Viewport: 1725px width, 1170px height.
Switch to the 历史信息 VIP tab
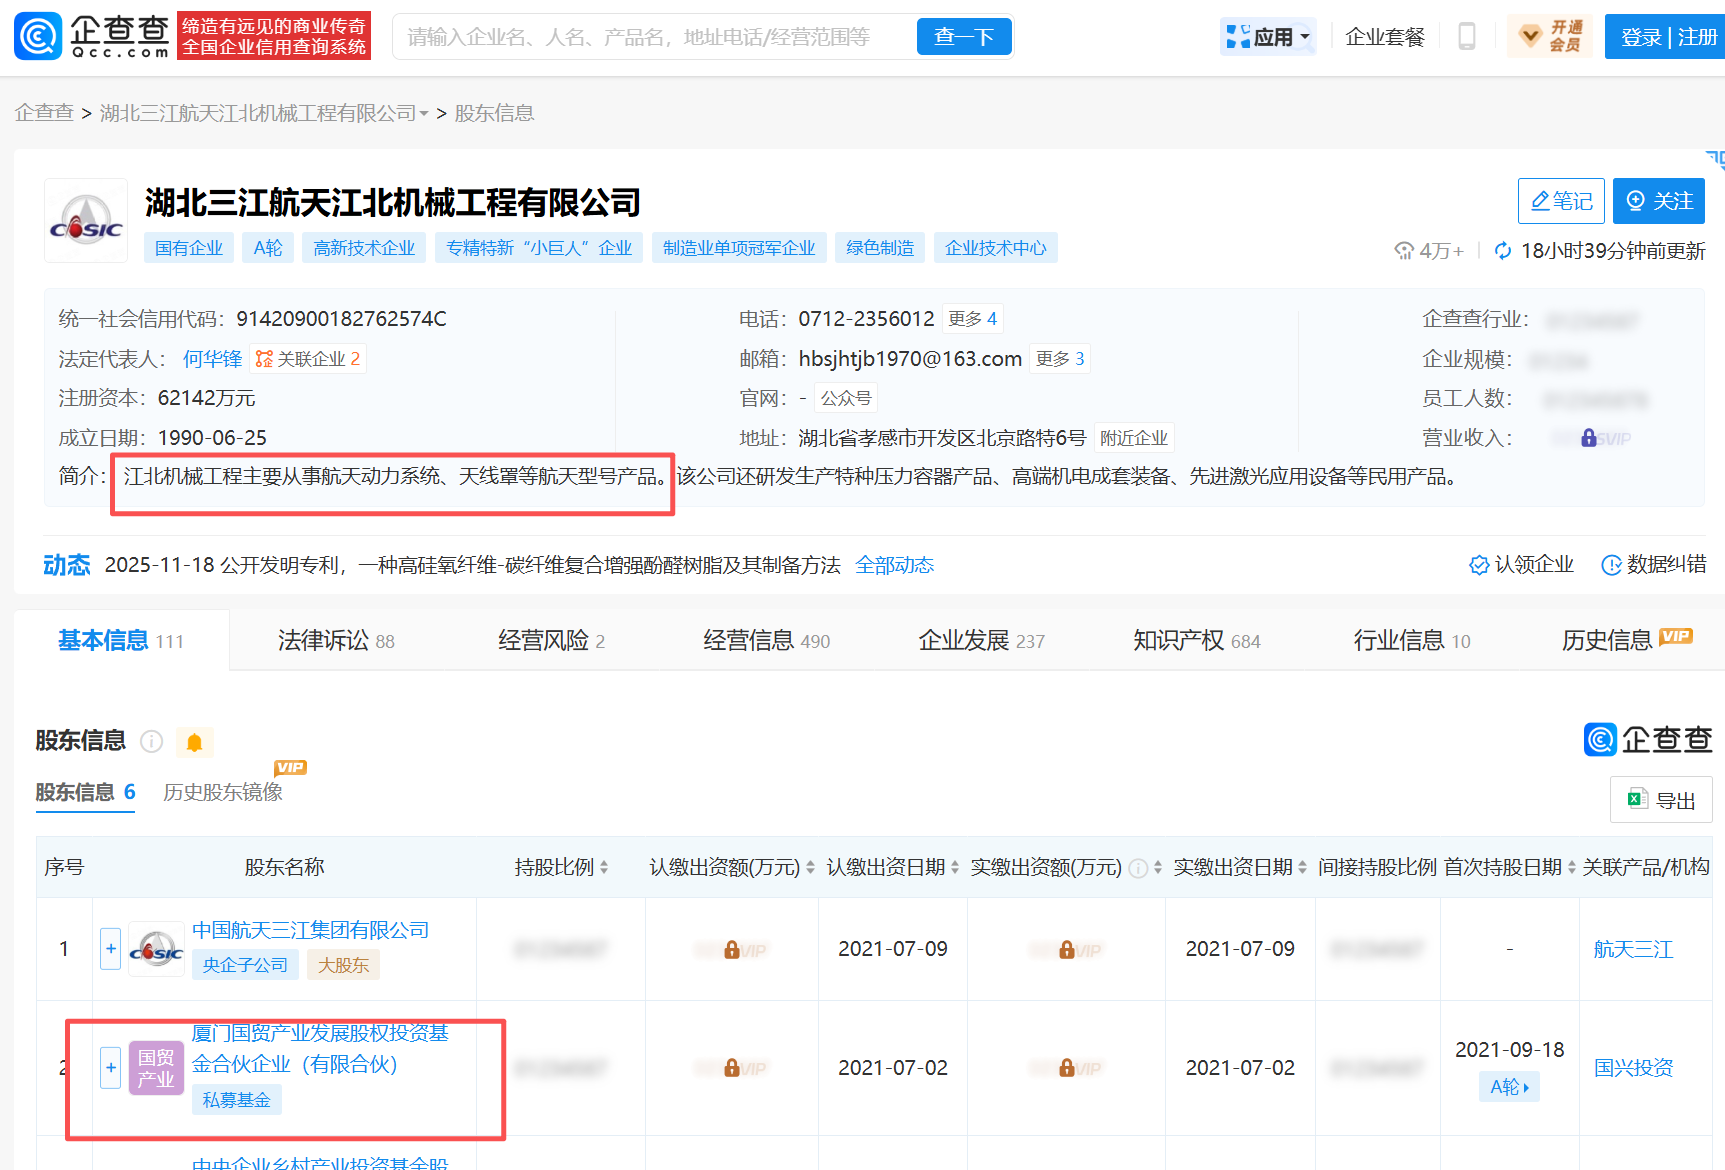point(1626,640)
